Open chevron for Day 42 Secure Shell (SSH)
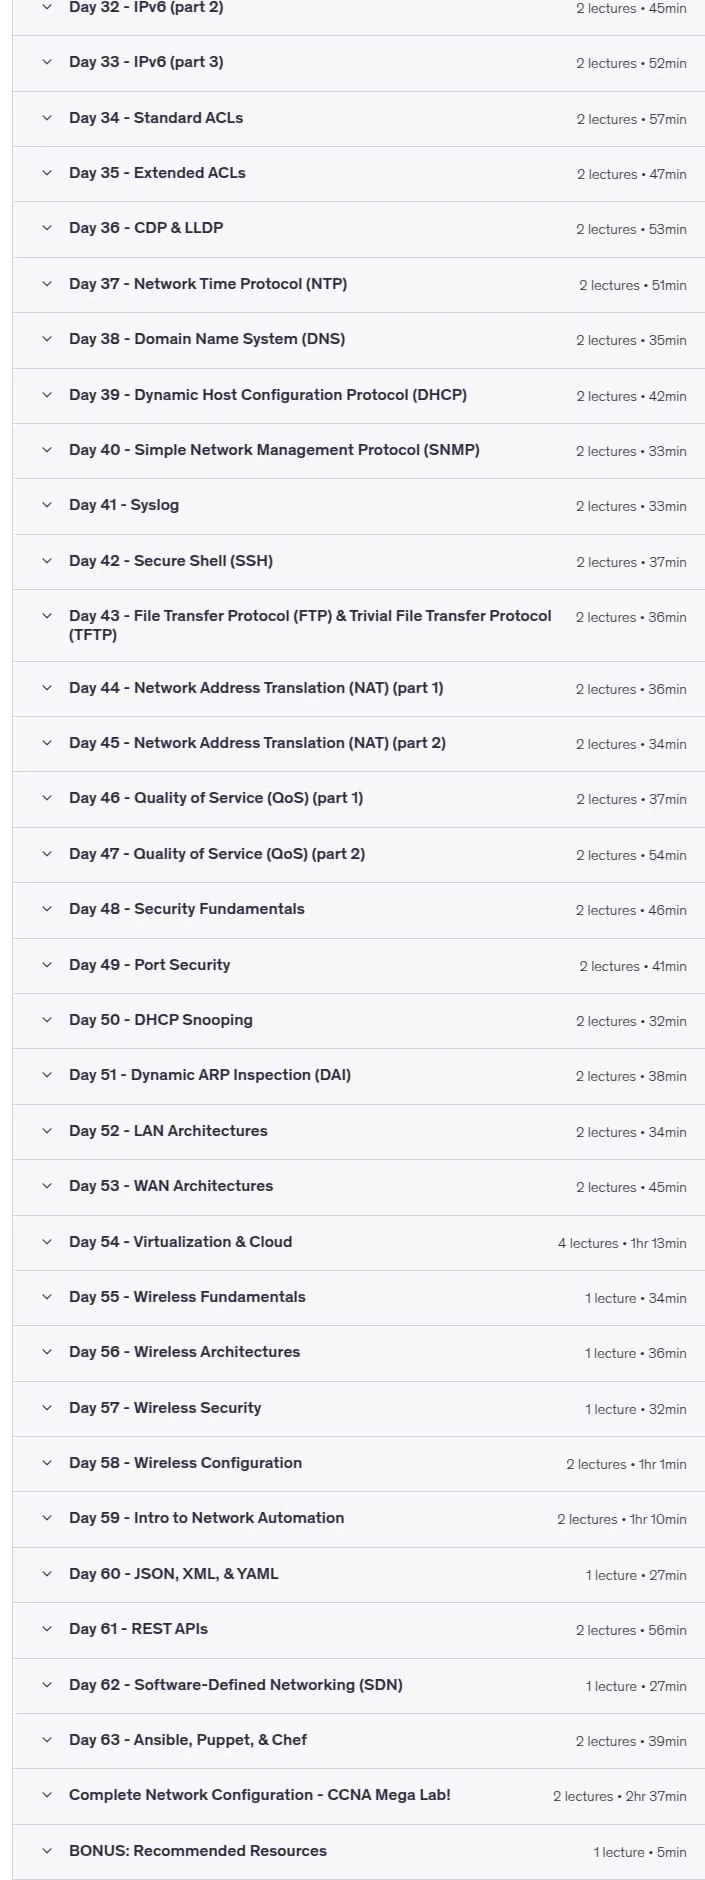 tap(46, 561)
